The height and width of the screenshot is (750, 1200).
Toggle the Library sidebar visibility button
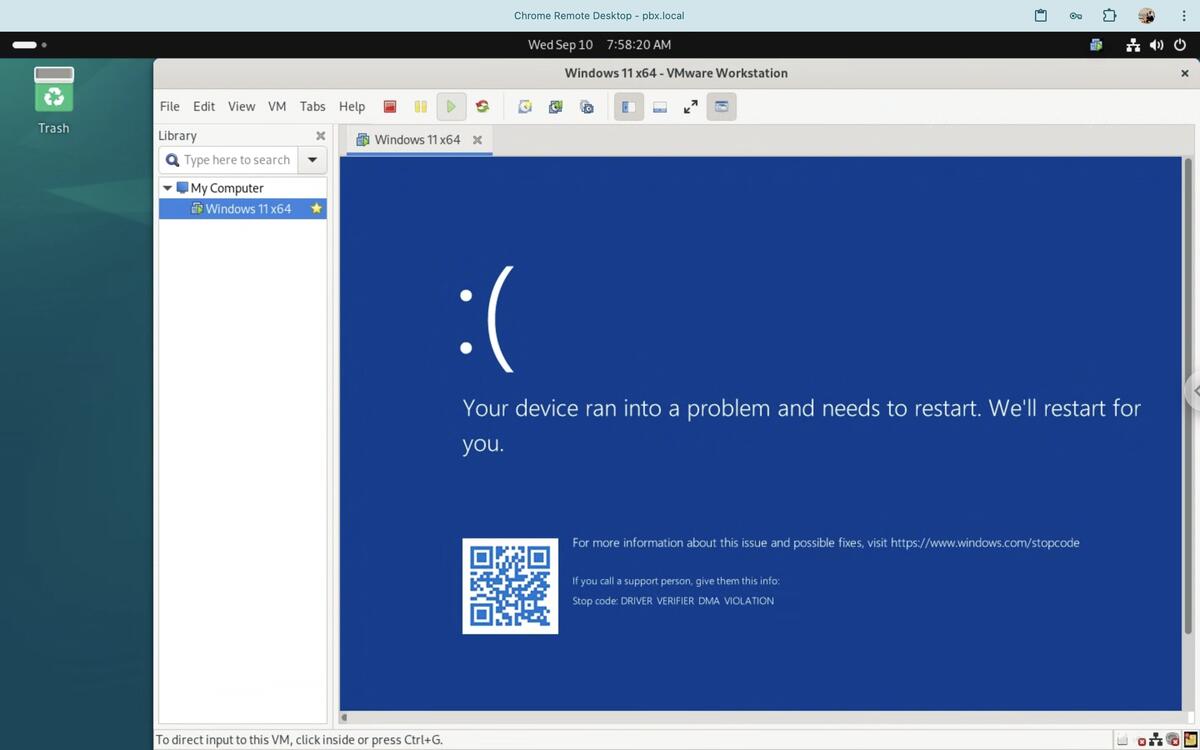[x=628, y=107]
